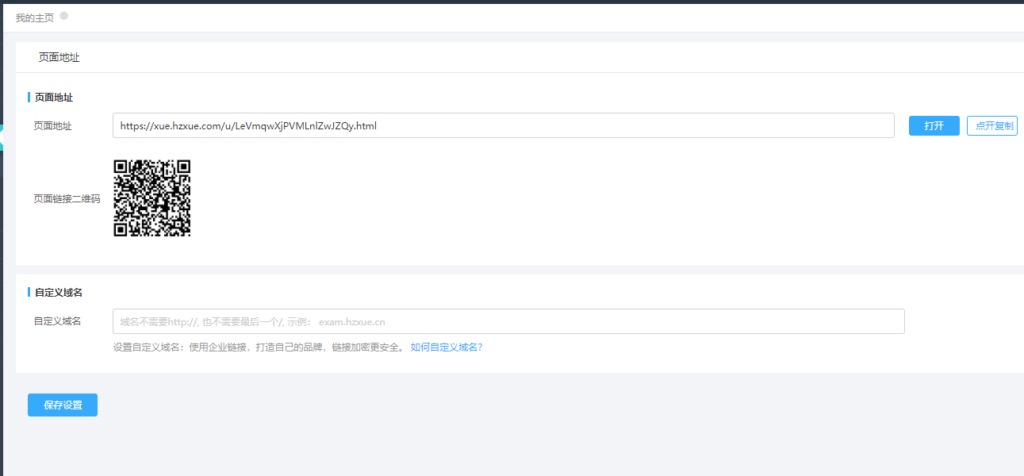This screenshot has width=1024, height=476.
Task: Click the 打开 button
Action: click(x=934, y=126)
